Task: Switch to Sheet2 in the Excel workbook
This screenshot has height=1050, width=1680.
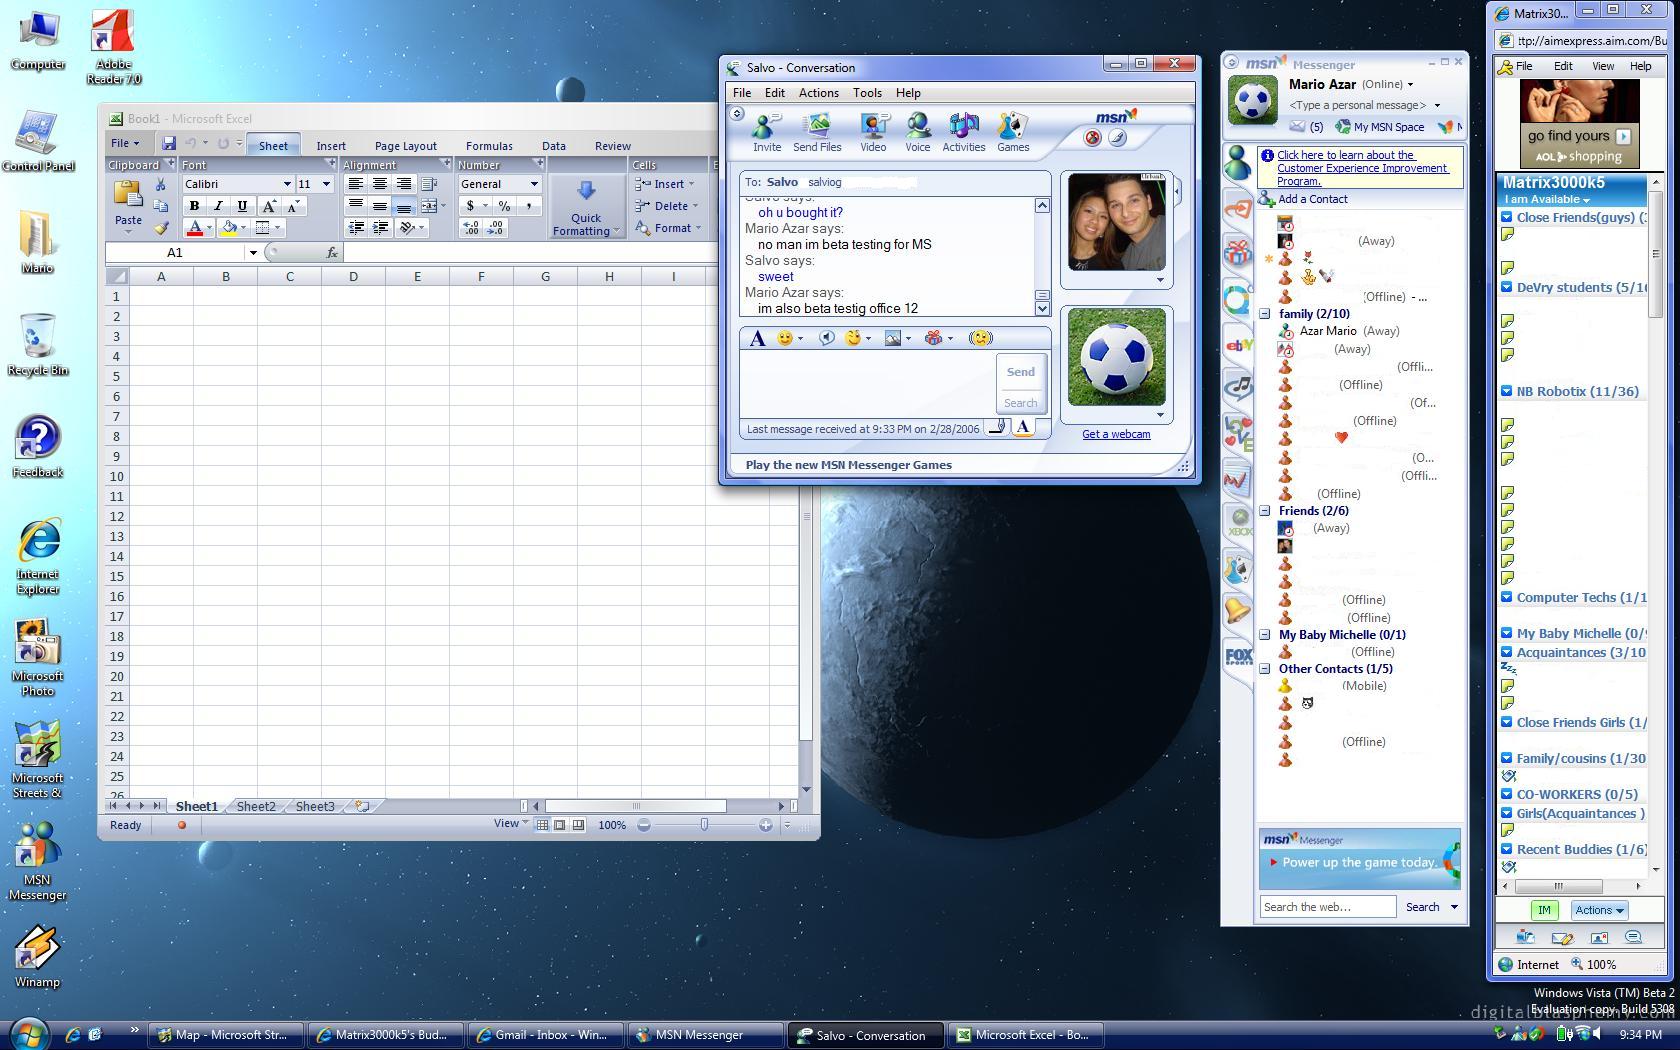Action: point(255,806)
